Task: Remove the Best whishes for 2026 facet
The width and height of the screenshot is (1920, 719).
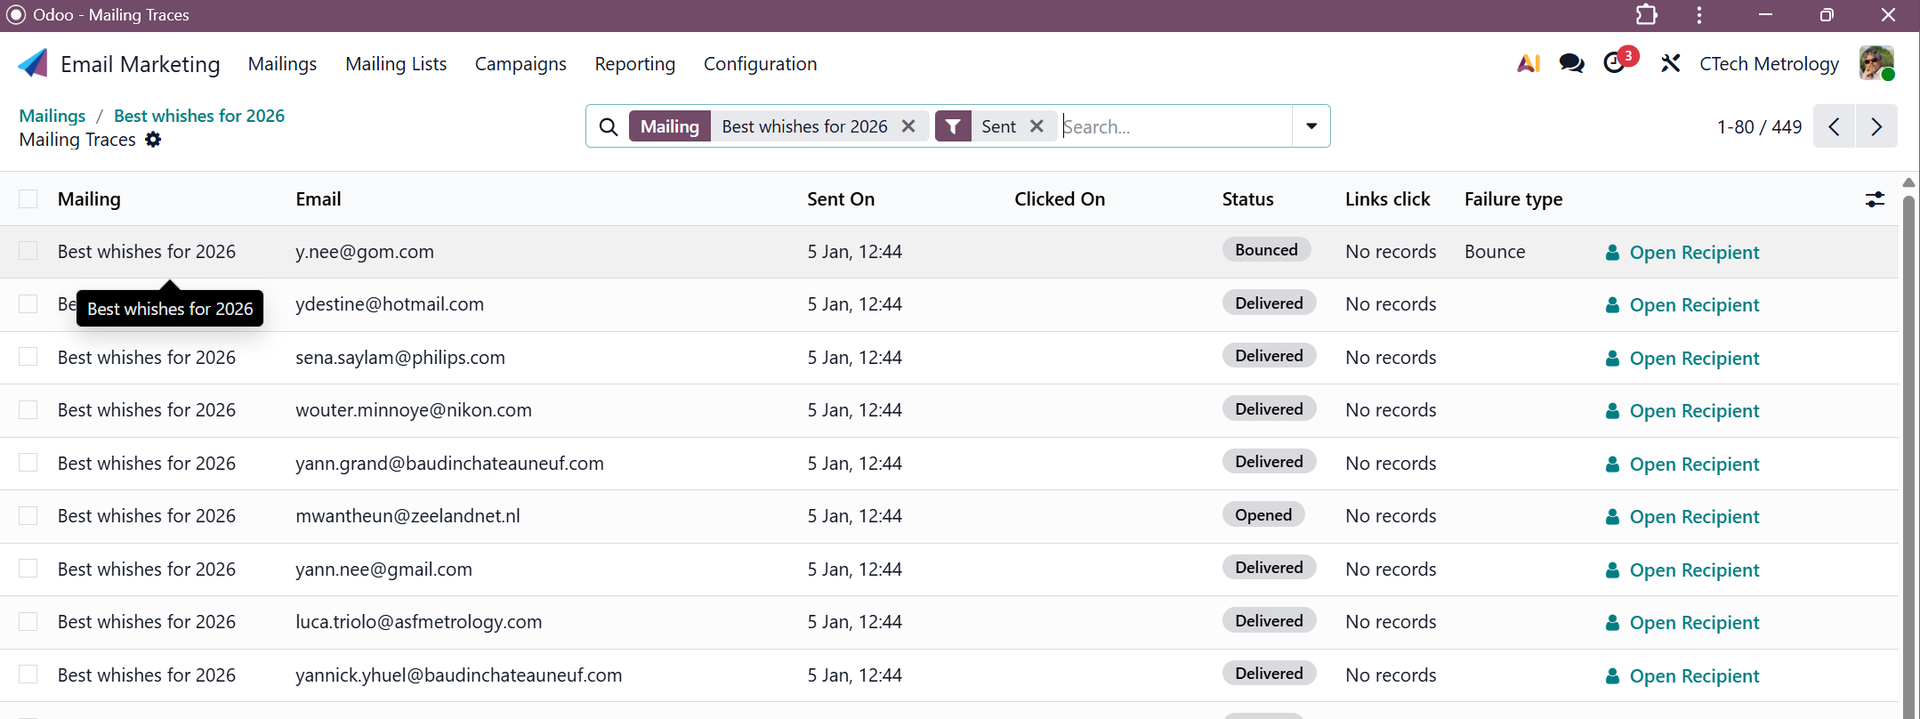Action: [x=908, y=126]
